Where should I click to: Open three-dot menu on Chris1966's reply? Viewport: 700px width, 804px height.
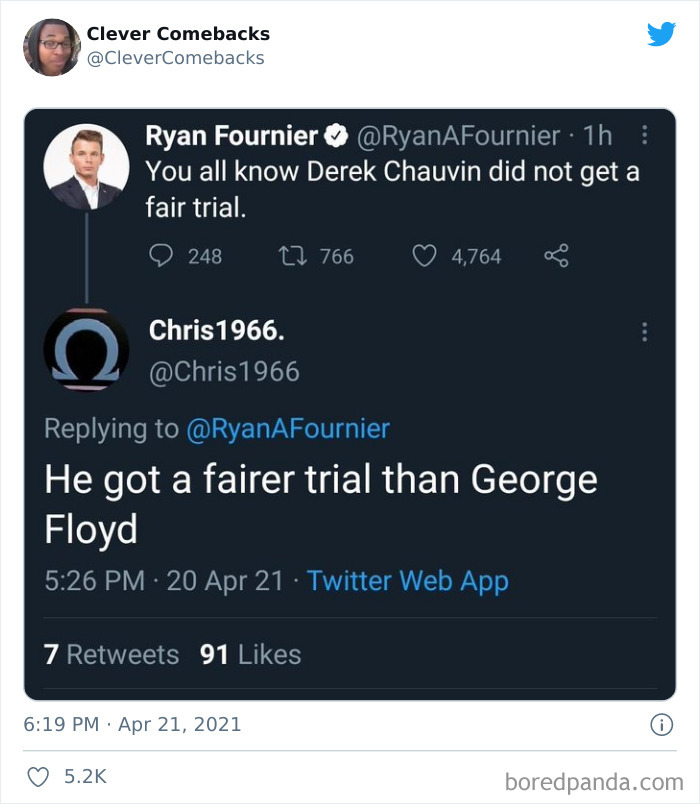(x=645, y=331)
